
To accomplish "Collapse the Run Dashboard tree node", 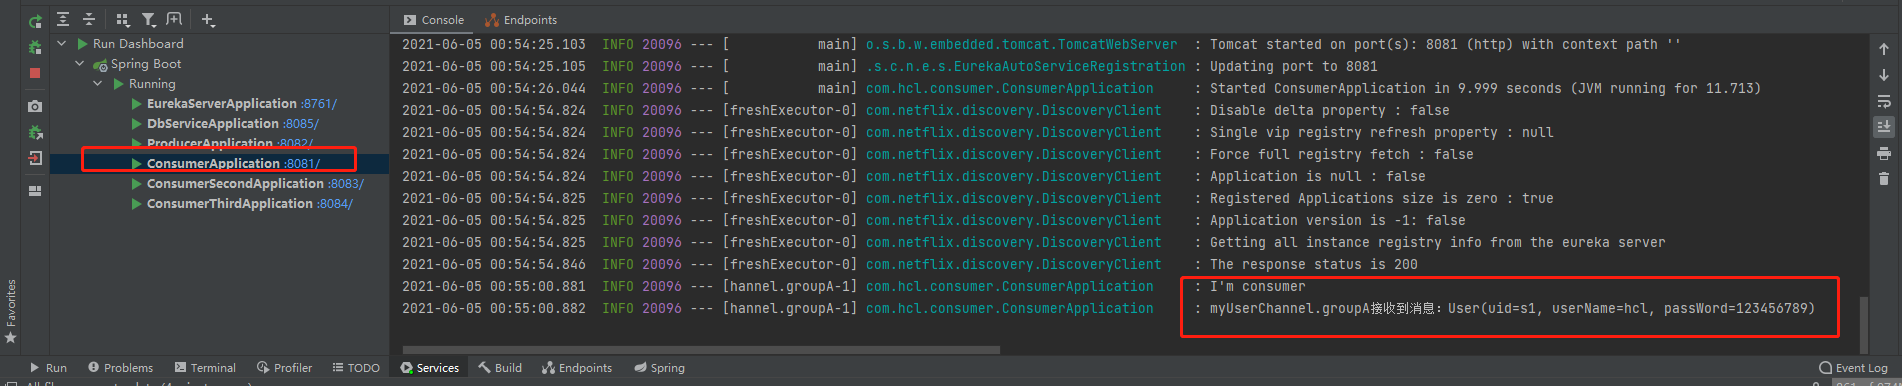I will click(x=62, y=43).
